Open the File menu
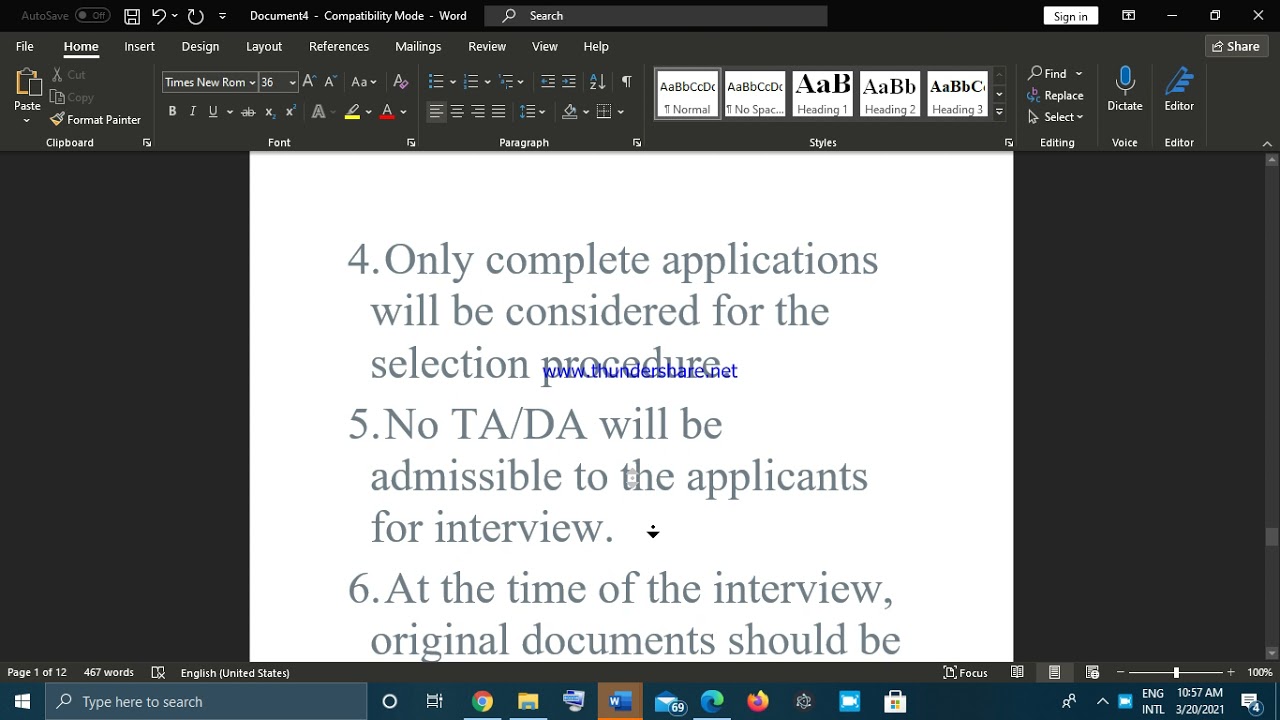1280x720 pixels. [25, 46]
